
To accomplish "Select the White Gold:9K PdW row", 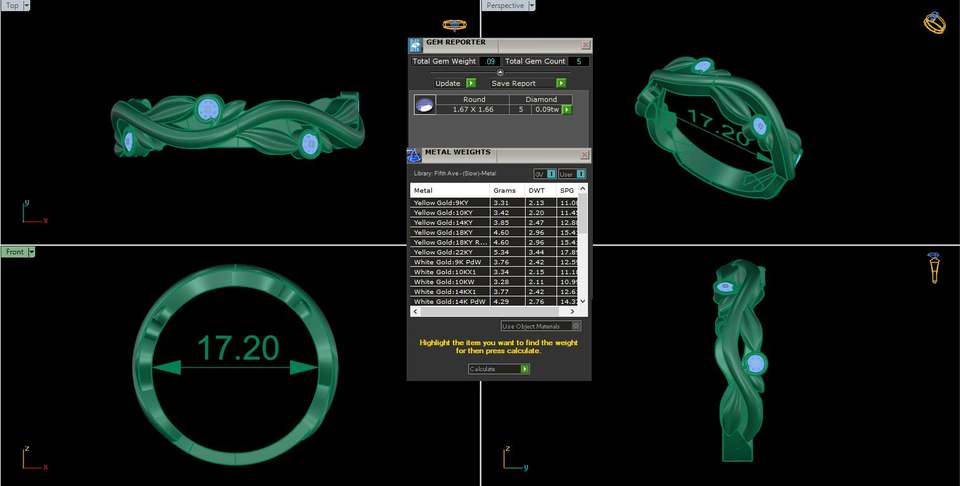I will (494, 262).
